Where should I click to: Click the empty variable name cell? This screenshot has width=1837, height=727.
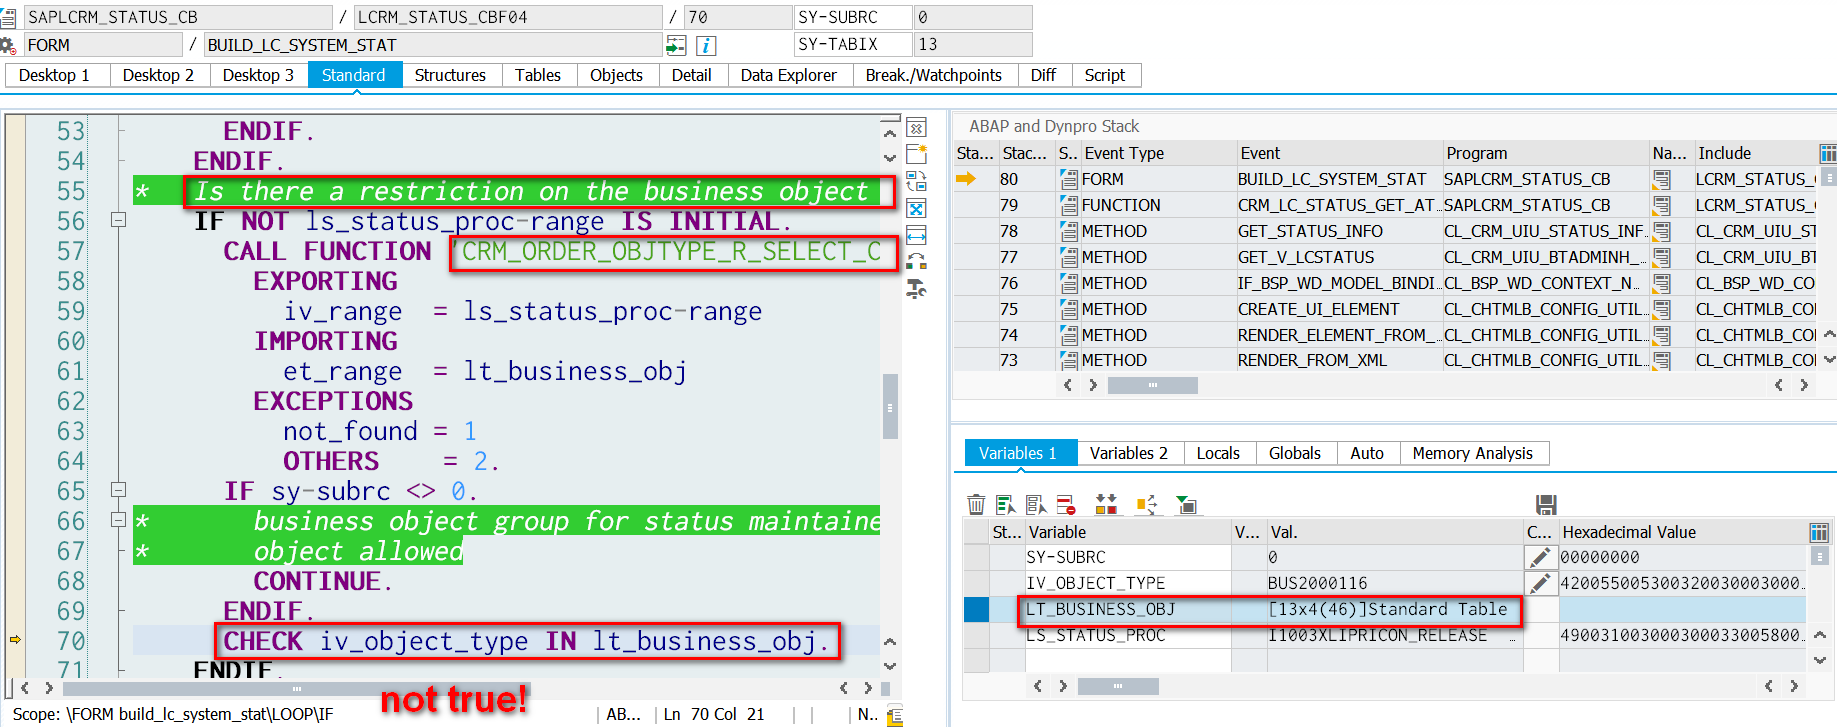coord(1127,661)
